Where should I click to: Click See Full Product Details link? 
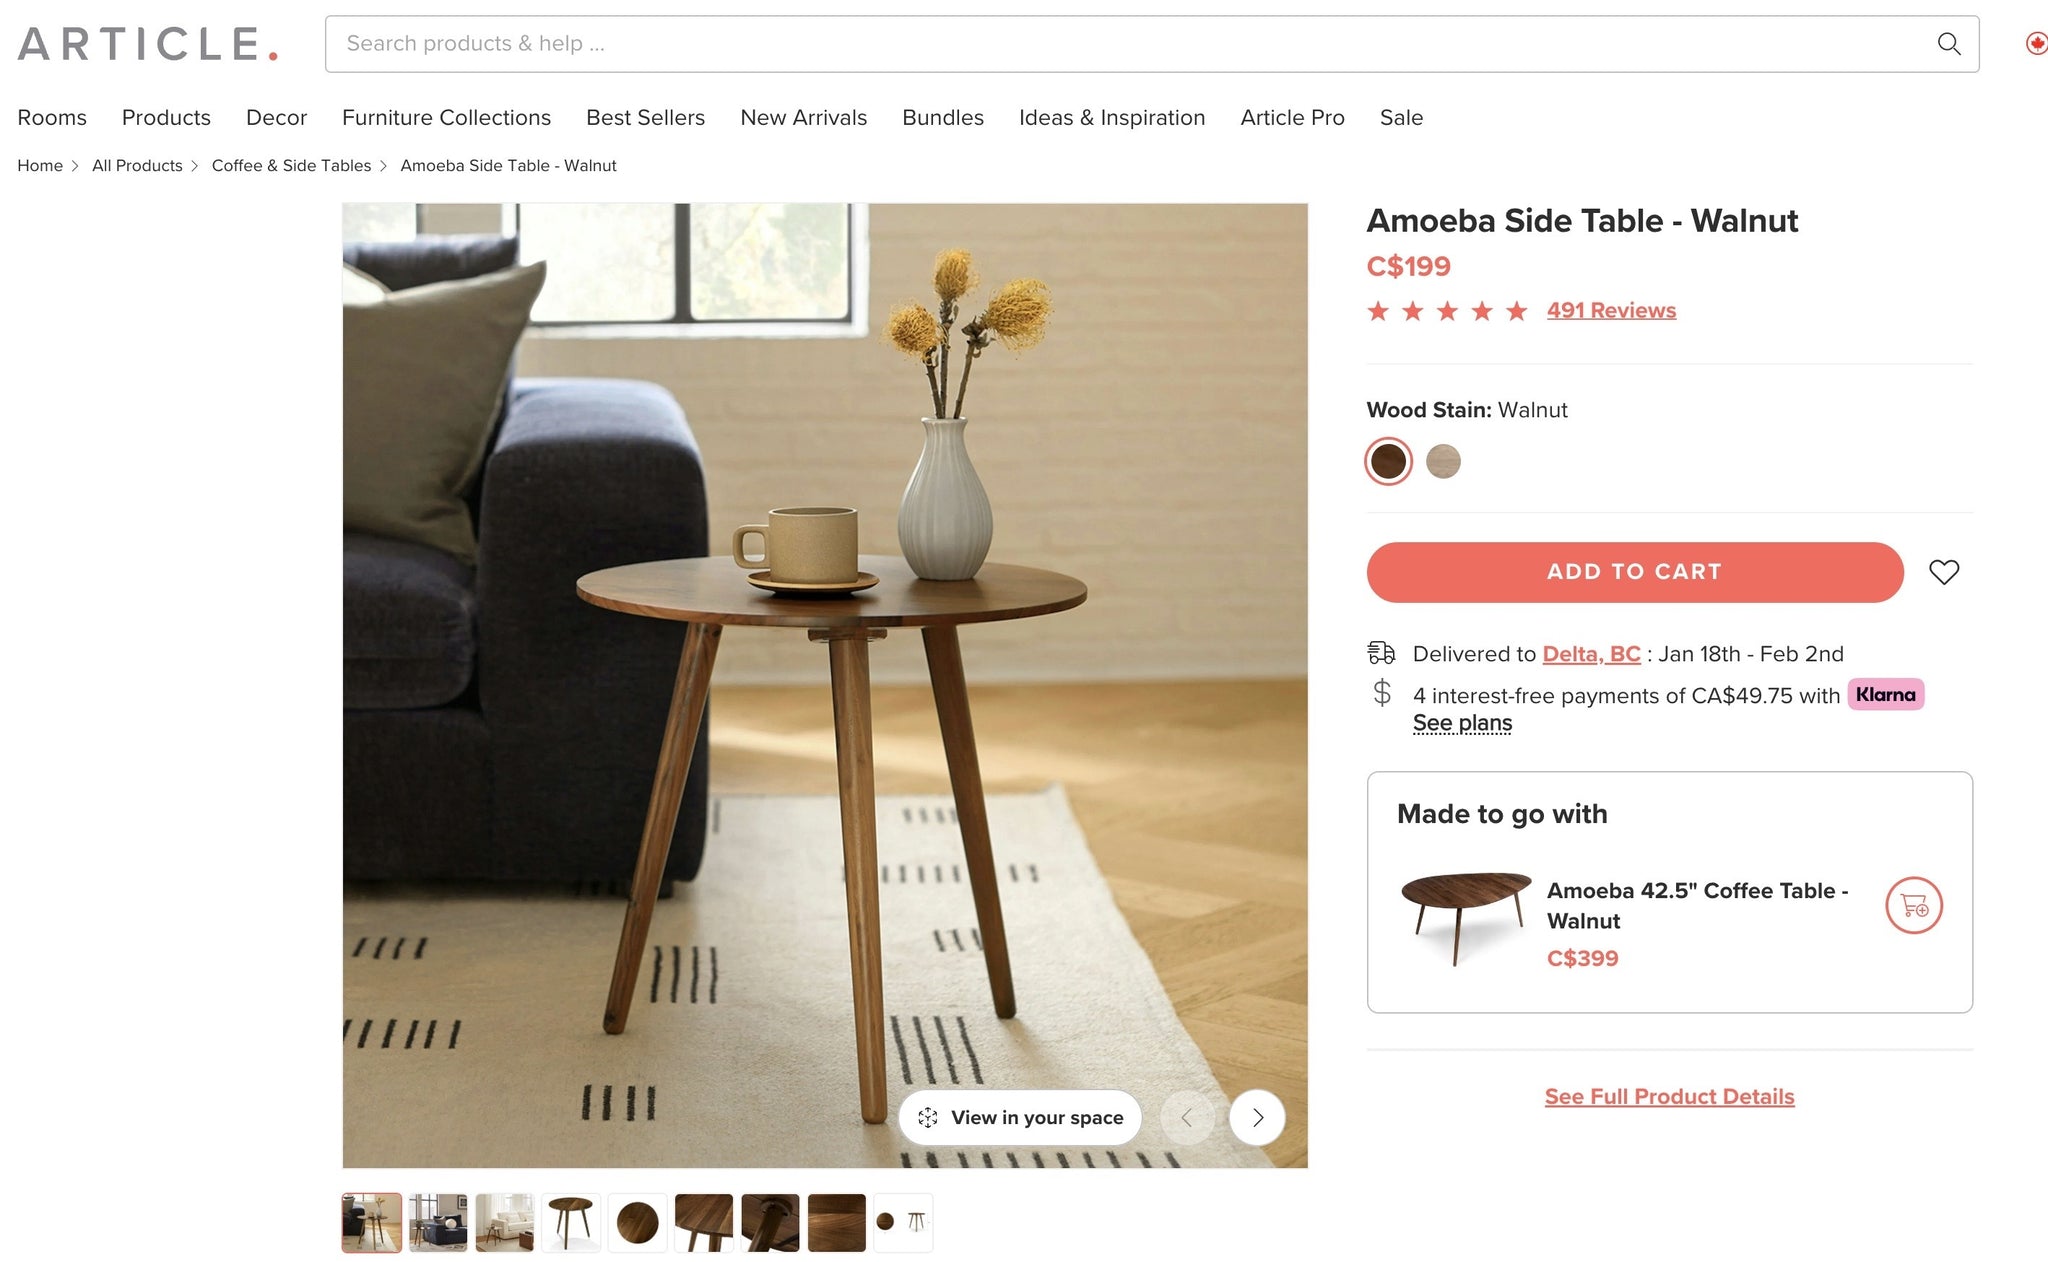click(x=1669, y=1096)
